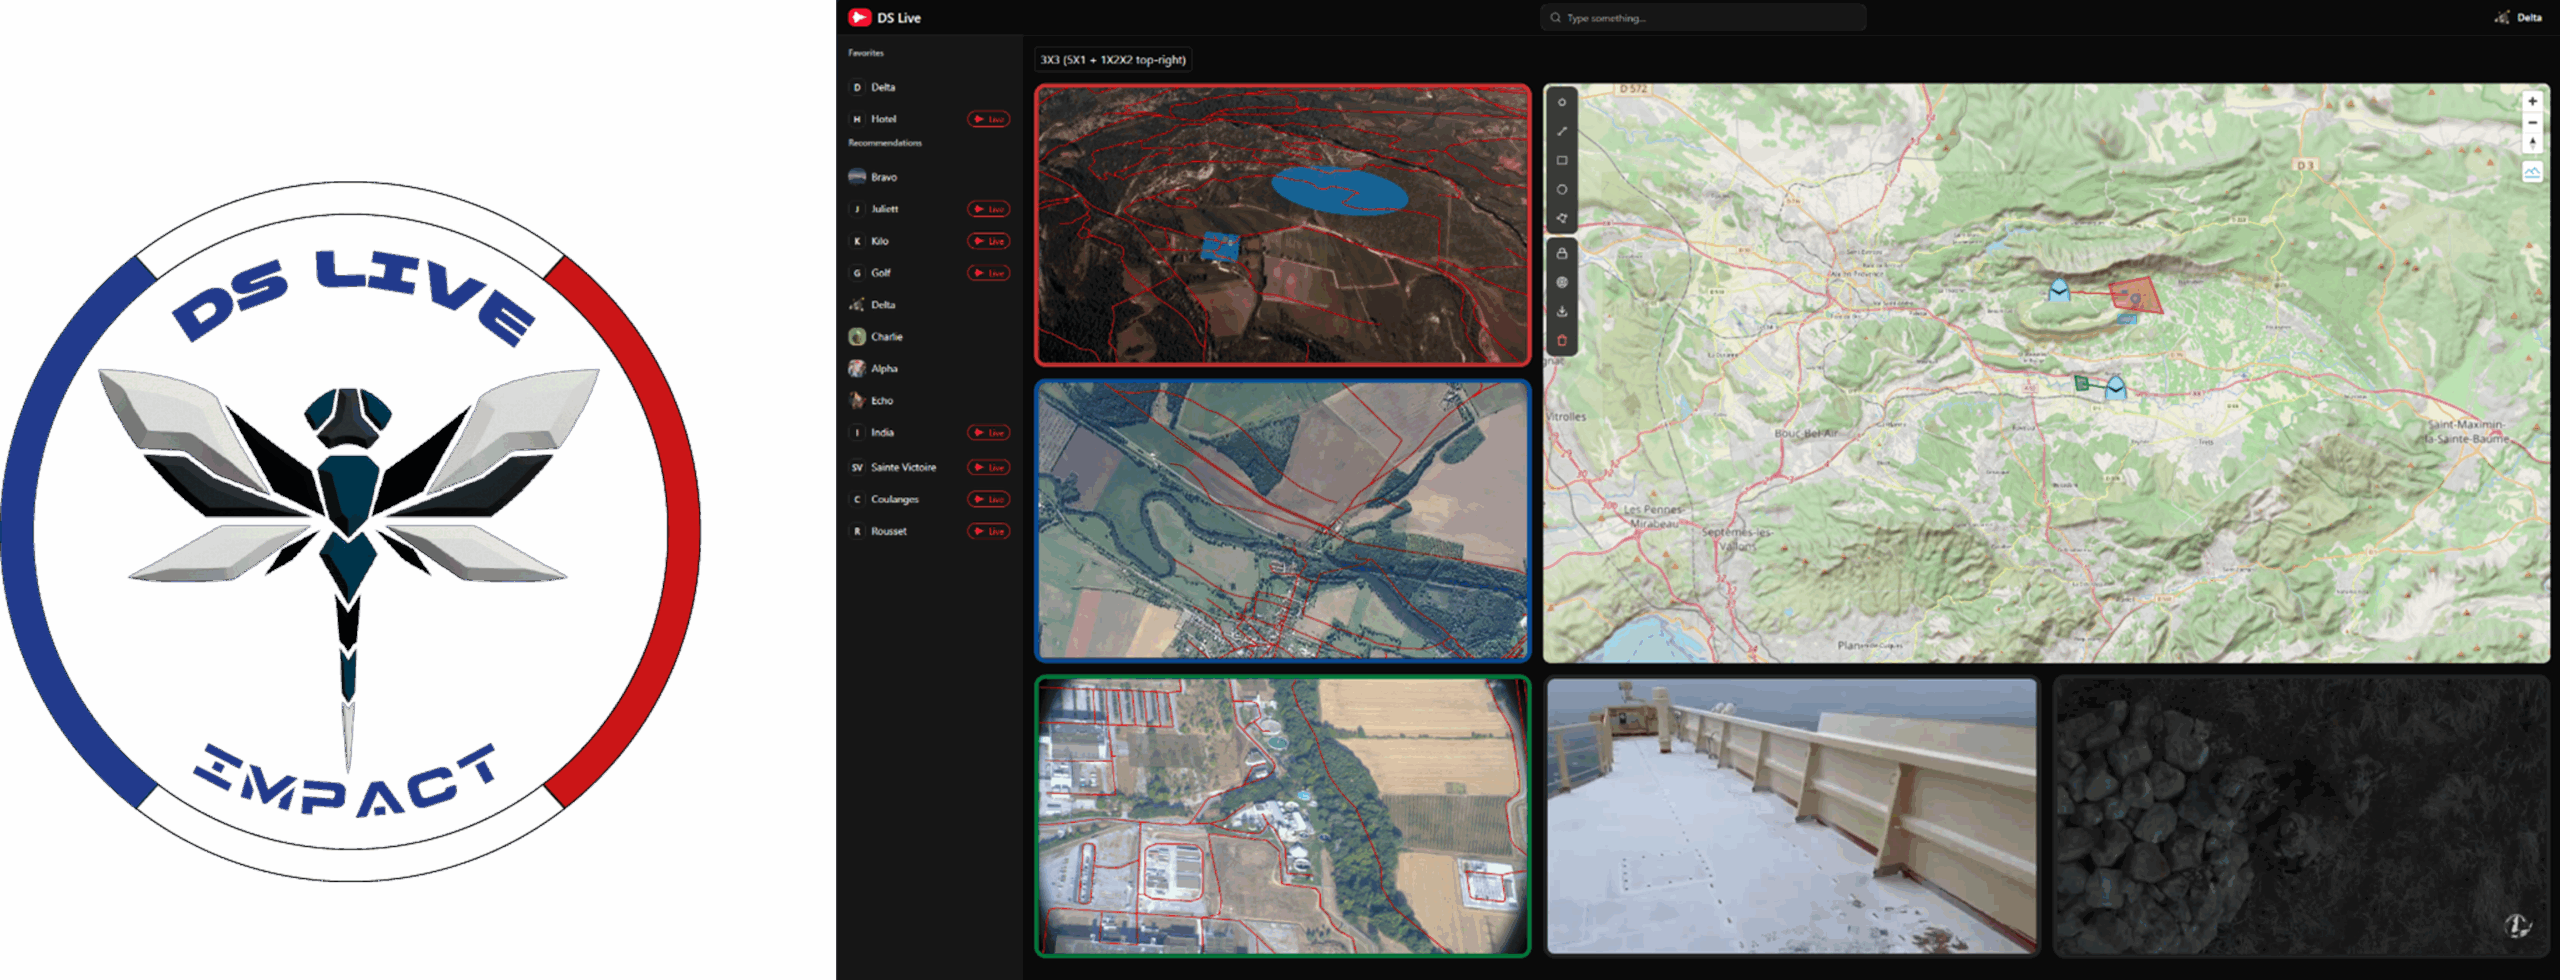Toggle the map lock icon
This screenshot has height=980, width=2560.
(1561, 253)
